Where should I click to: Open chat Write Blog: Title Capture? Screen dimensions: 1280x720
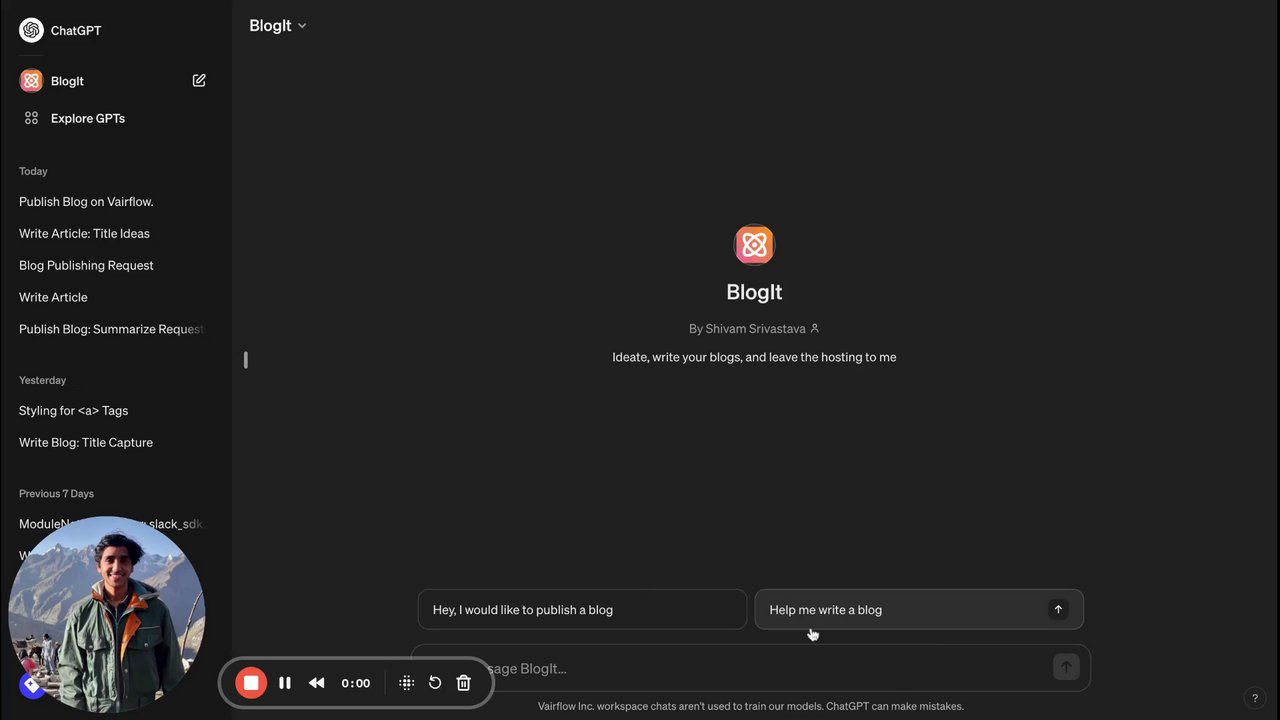pos(86,443)
